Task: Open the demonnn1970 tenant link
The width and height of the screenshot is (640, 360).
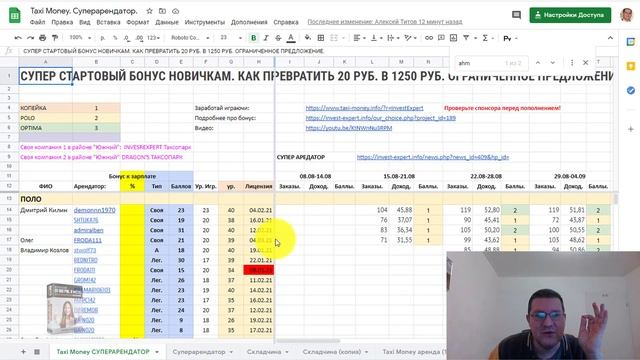Action: coord(95,210)
